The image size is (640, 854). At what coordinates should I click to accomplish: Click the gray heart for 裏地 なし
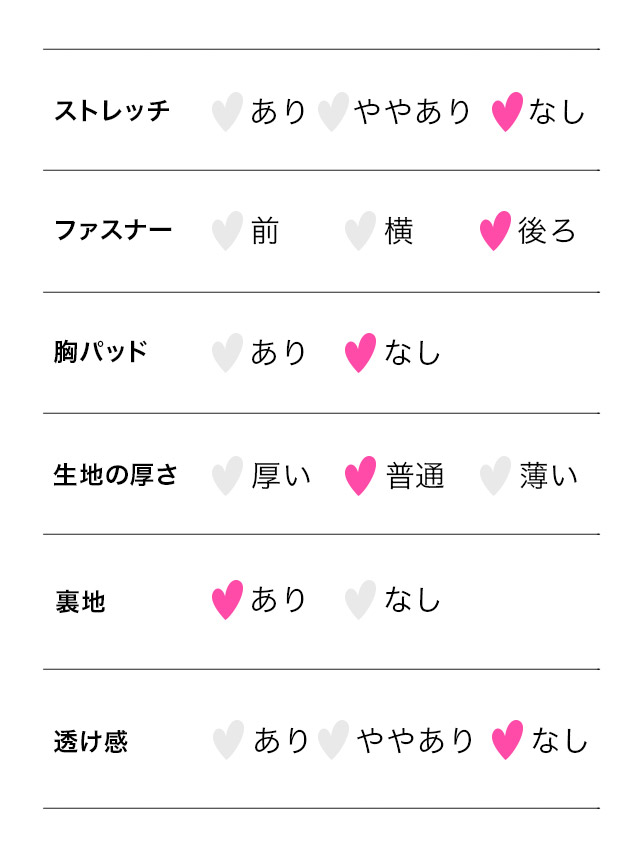pyautogui.click(x=360, y=599)
